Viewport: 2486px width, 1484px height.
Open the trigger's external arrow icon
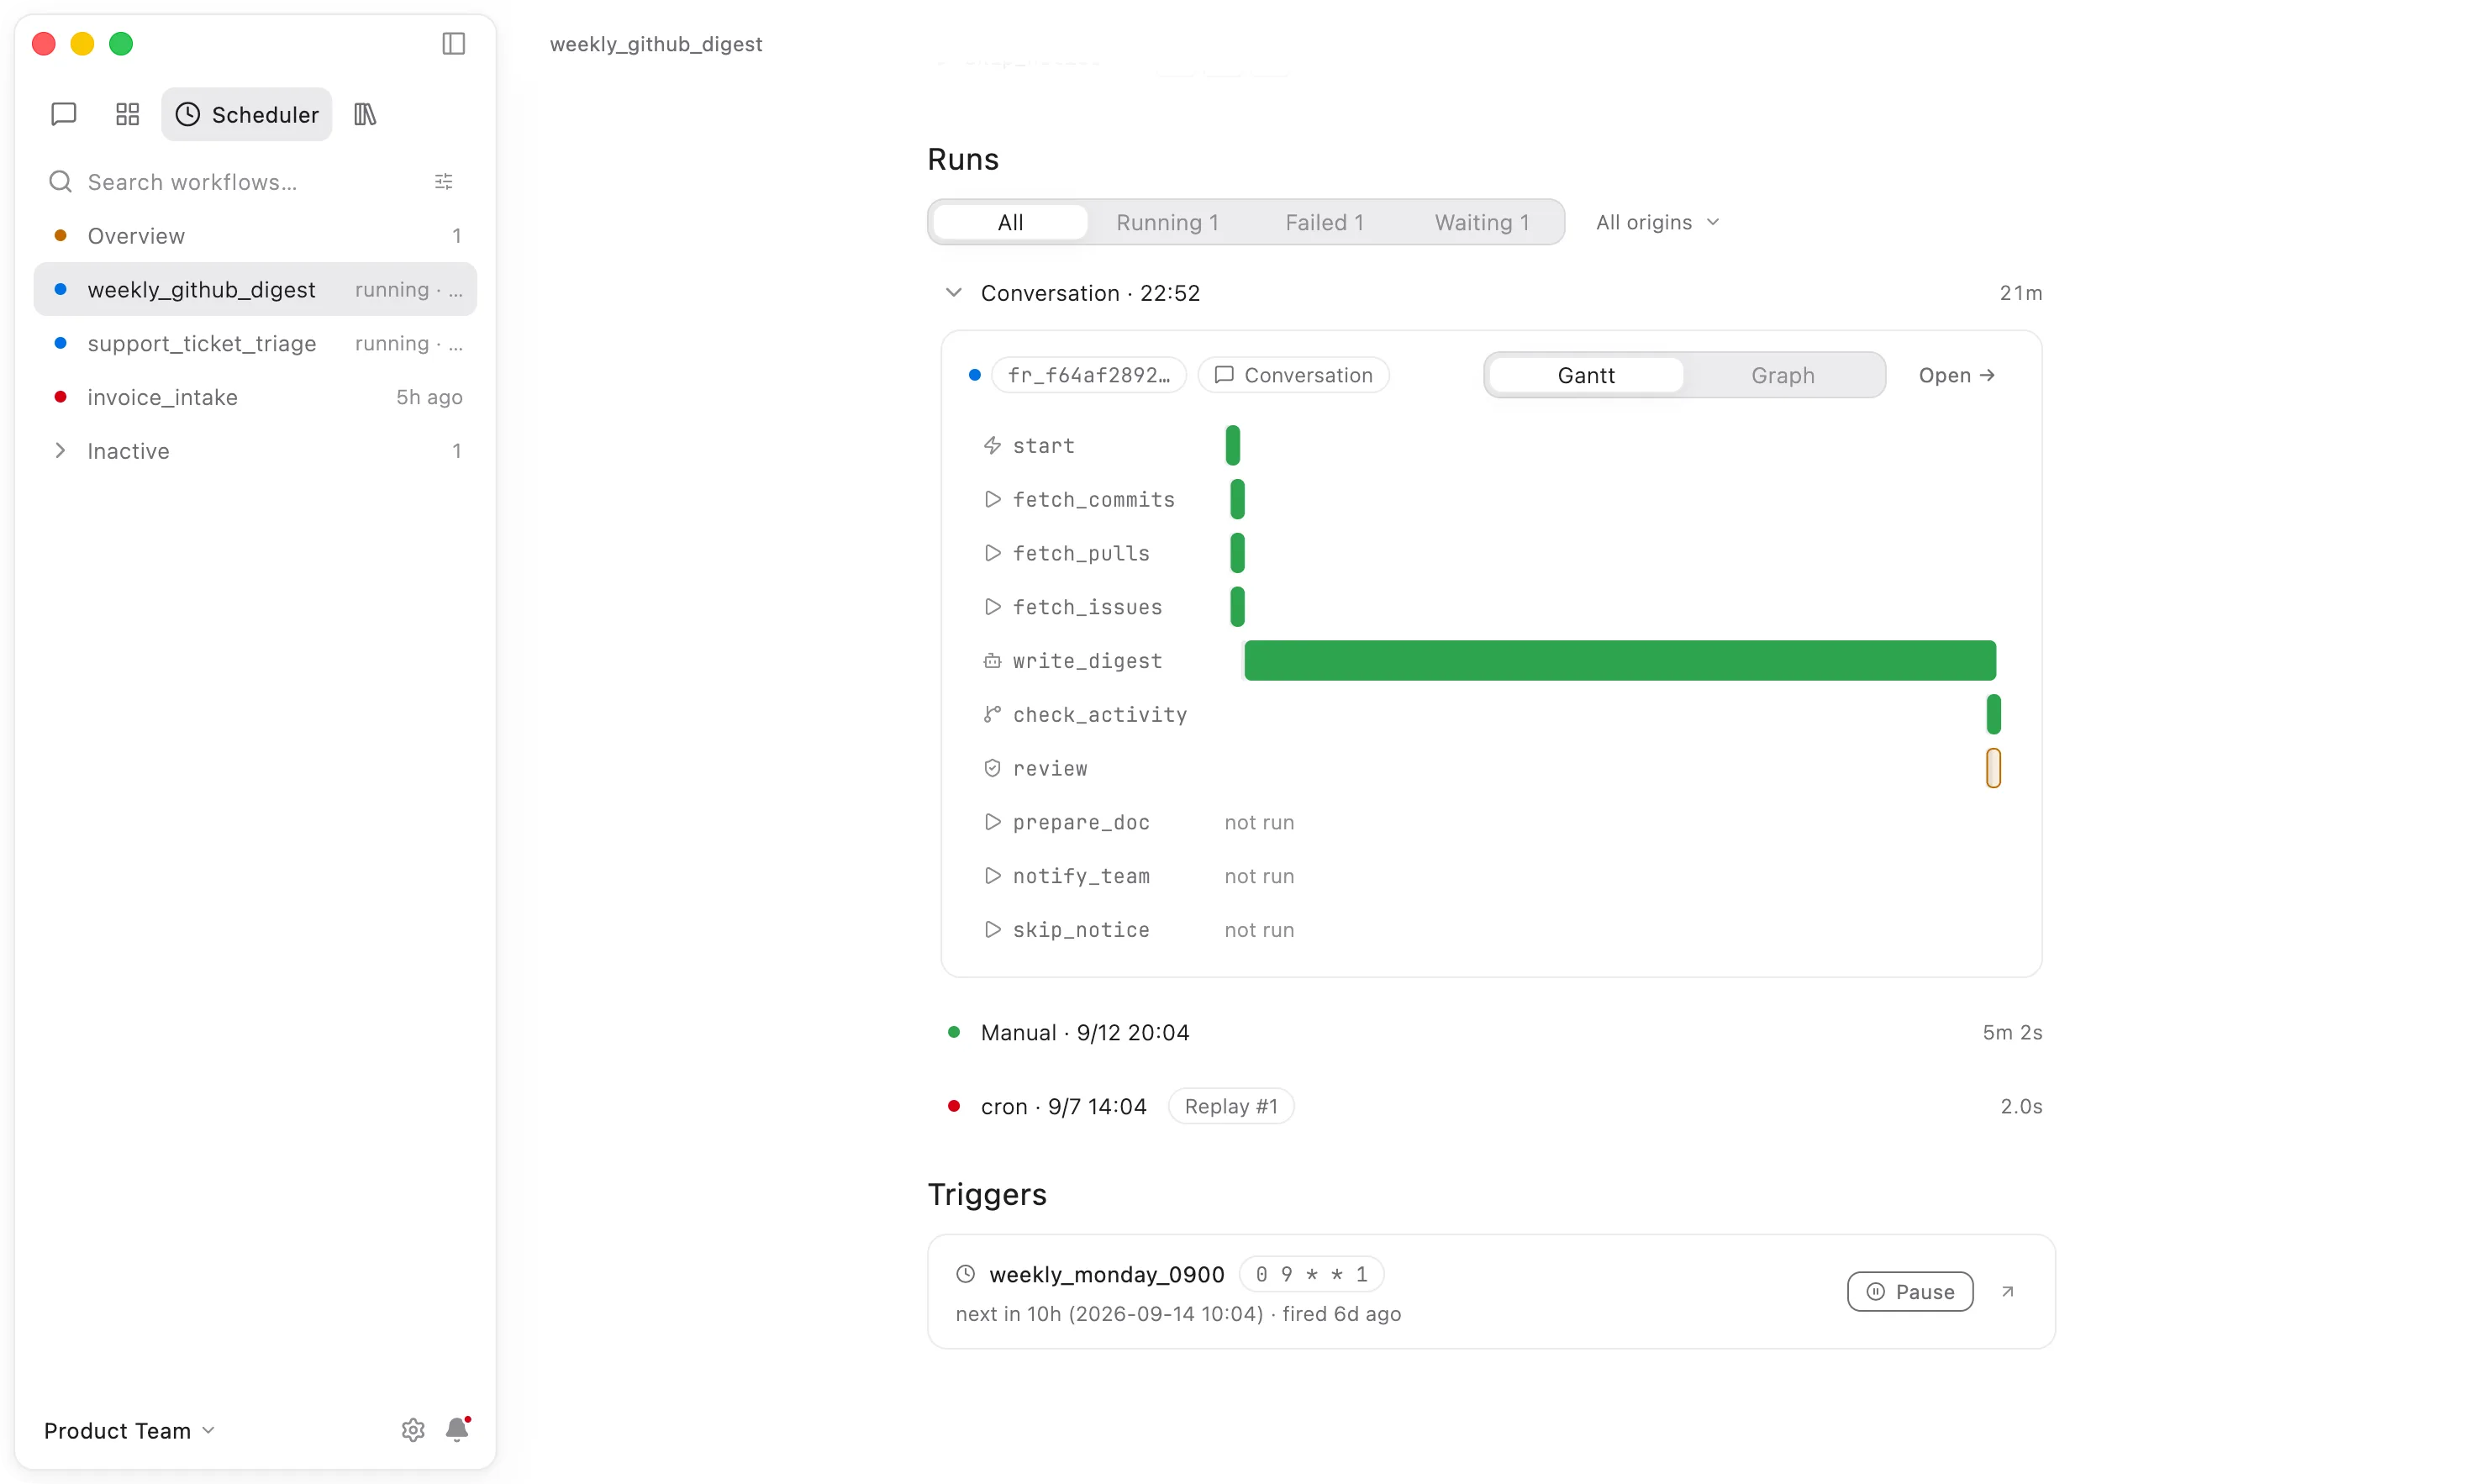pyautogui.click(x=2007, y=1291)
